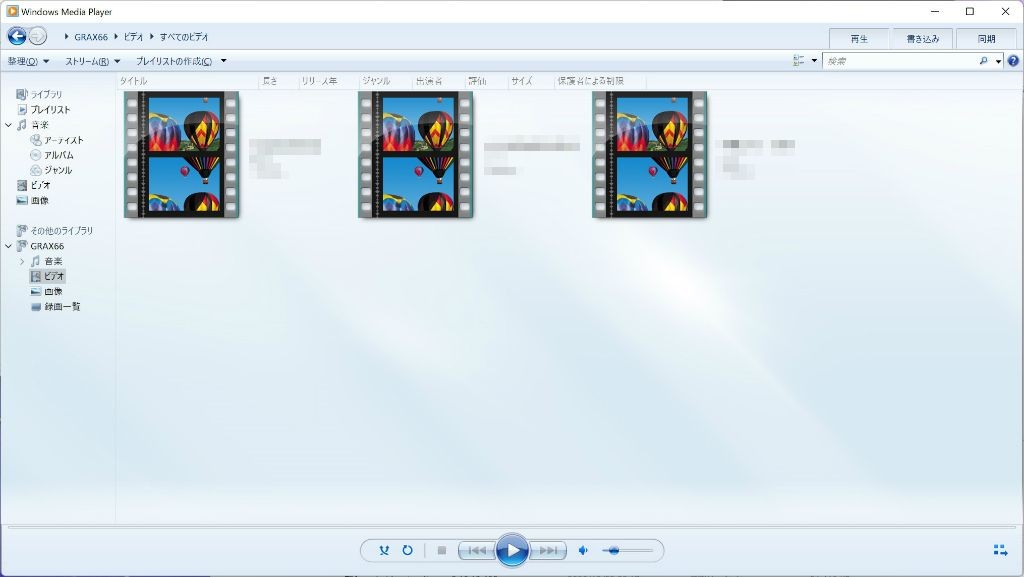Screen dimensions: 1024x577
Task: Select the third video filmstrip thumbnail
Action: coord(649,155)
